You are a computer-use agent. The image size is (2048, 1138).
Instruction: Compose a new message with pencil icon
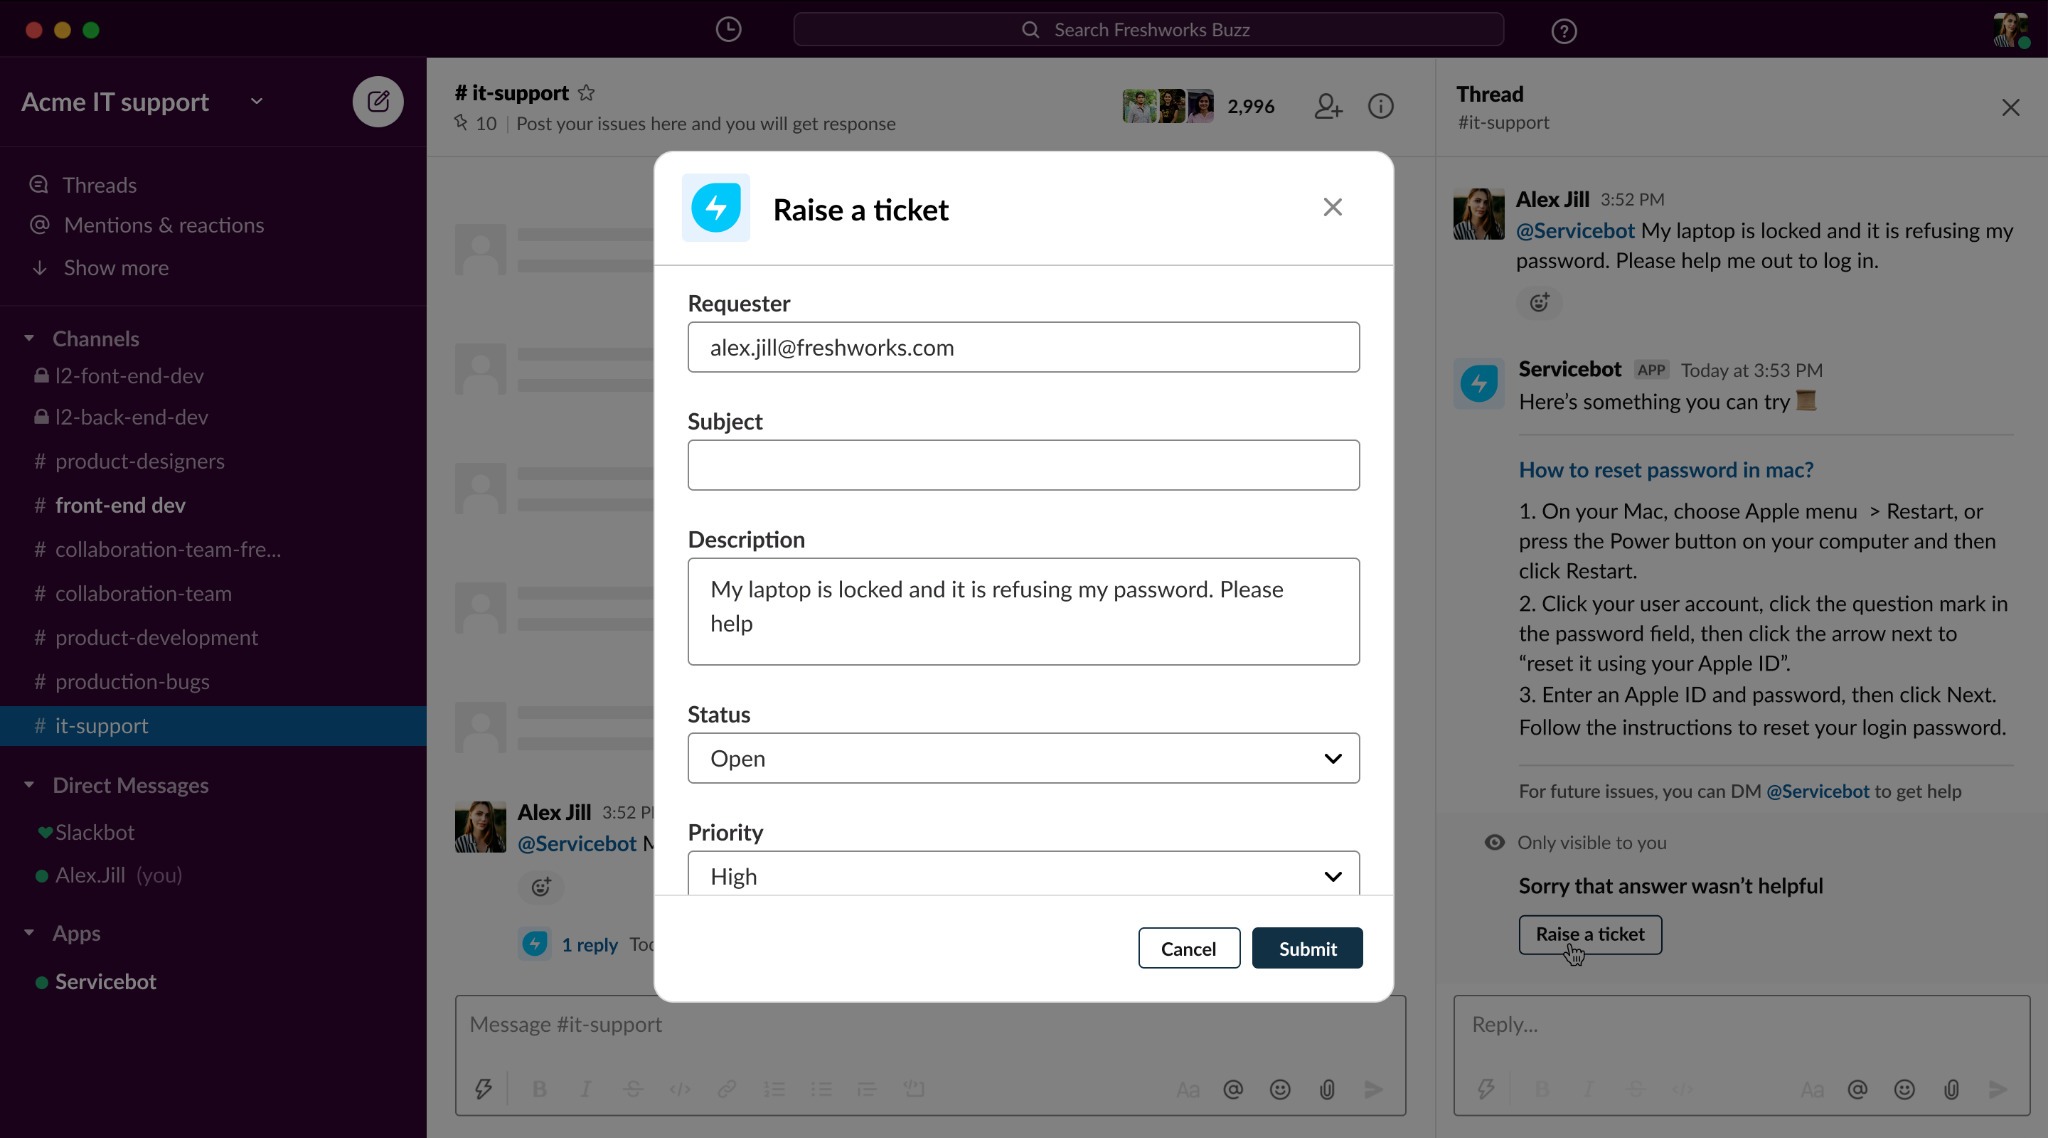[378, 101]
